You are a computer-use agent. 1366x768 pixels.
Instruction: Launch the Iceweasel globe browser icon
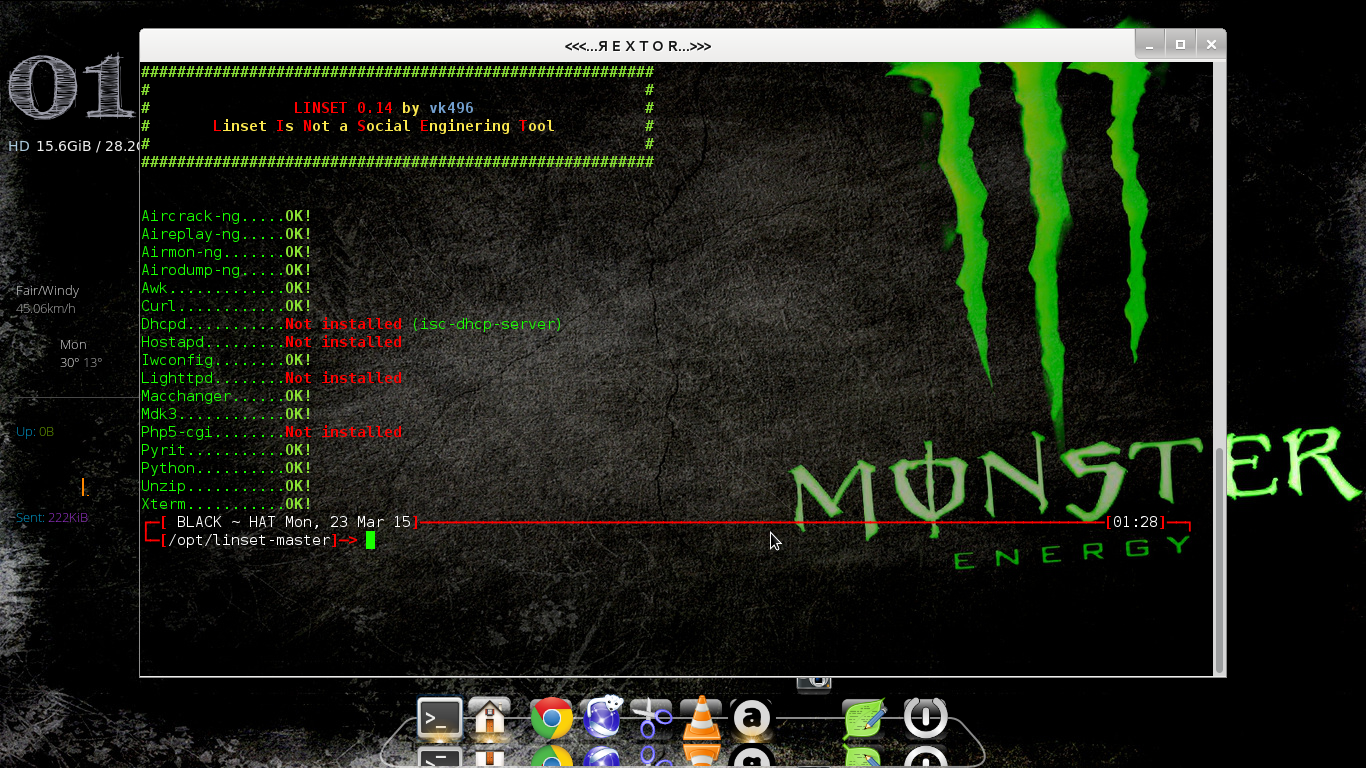(x=602, y=717)
